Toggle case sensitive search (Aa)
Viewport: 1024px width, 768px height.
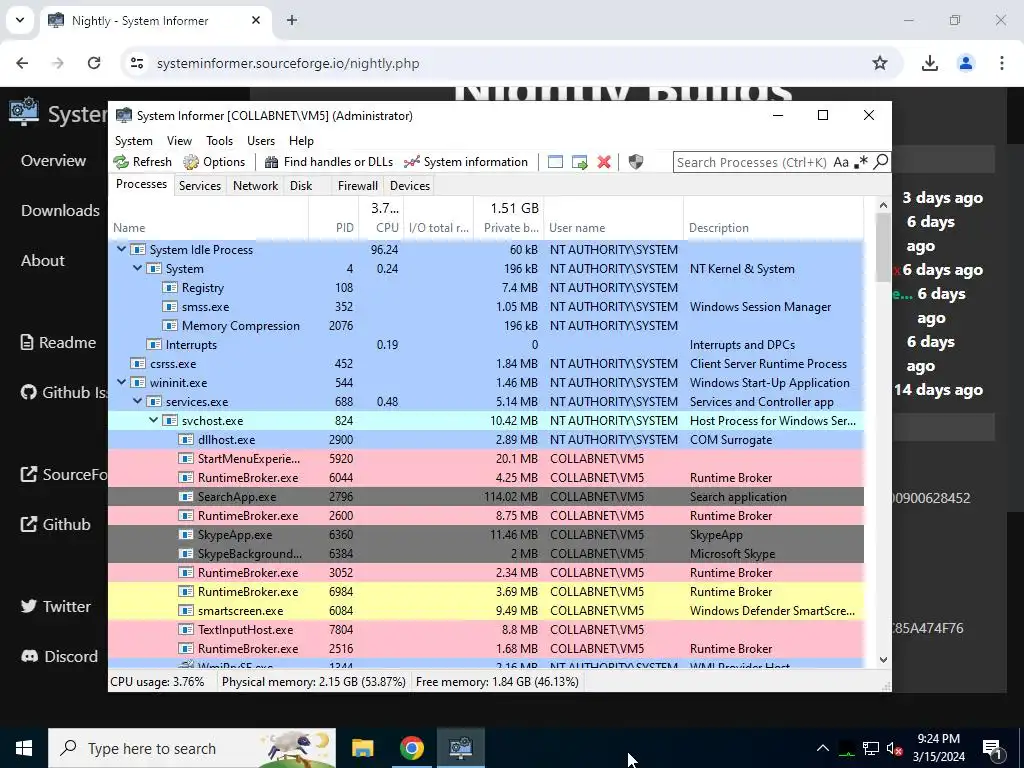pyautogui.click(x=841, y=162)
